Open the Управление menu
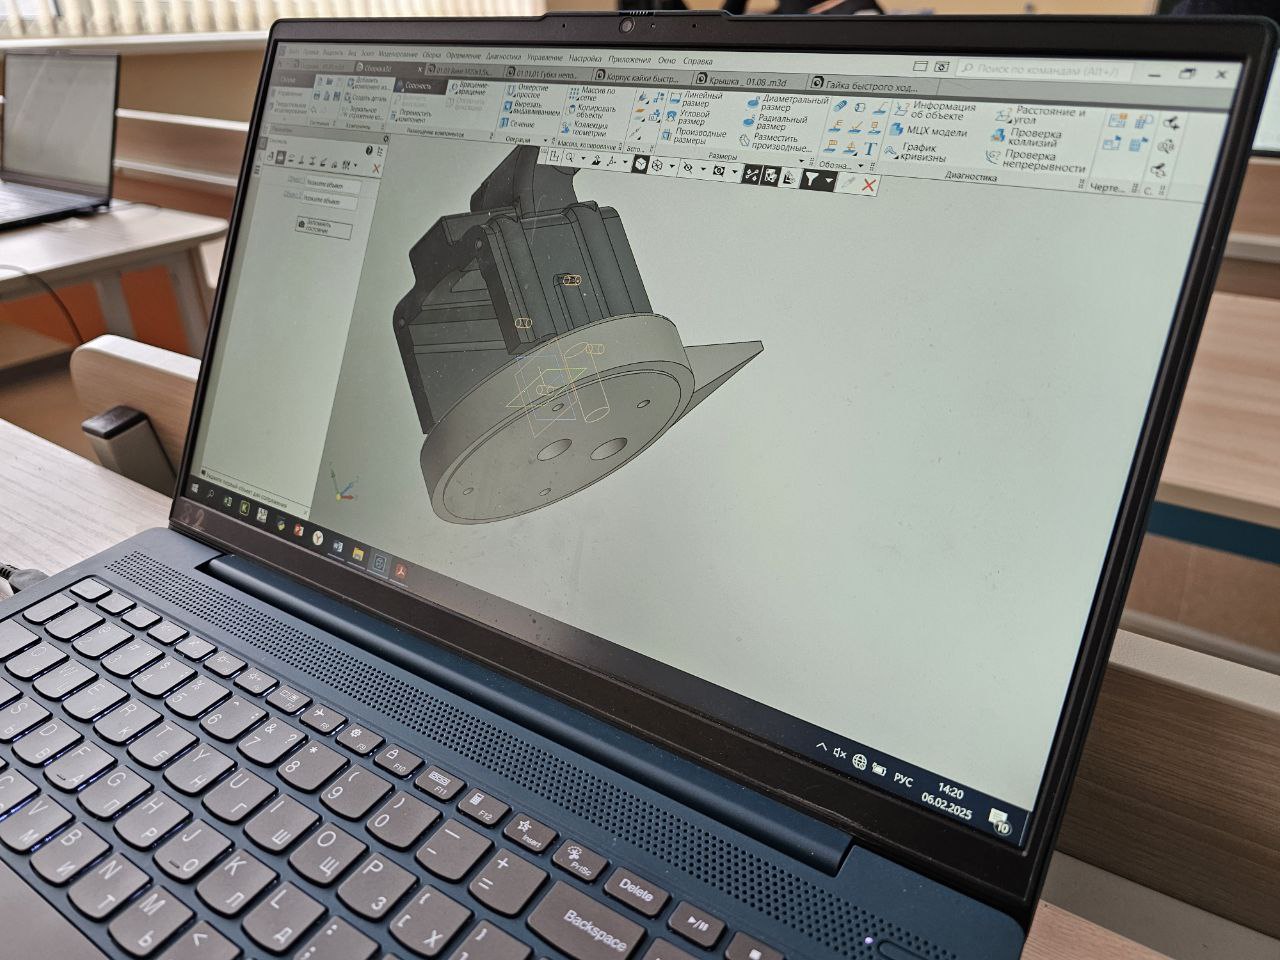Viewport: 1280px width, 960px height. pos(546,59)
